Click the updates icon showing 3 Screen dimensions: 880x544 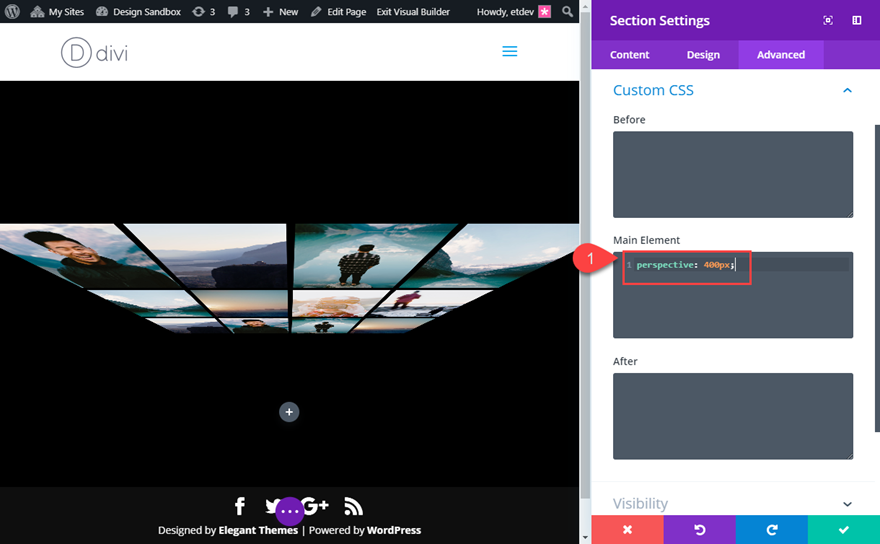pyautogui.click(x=204, y=11)
